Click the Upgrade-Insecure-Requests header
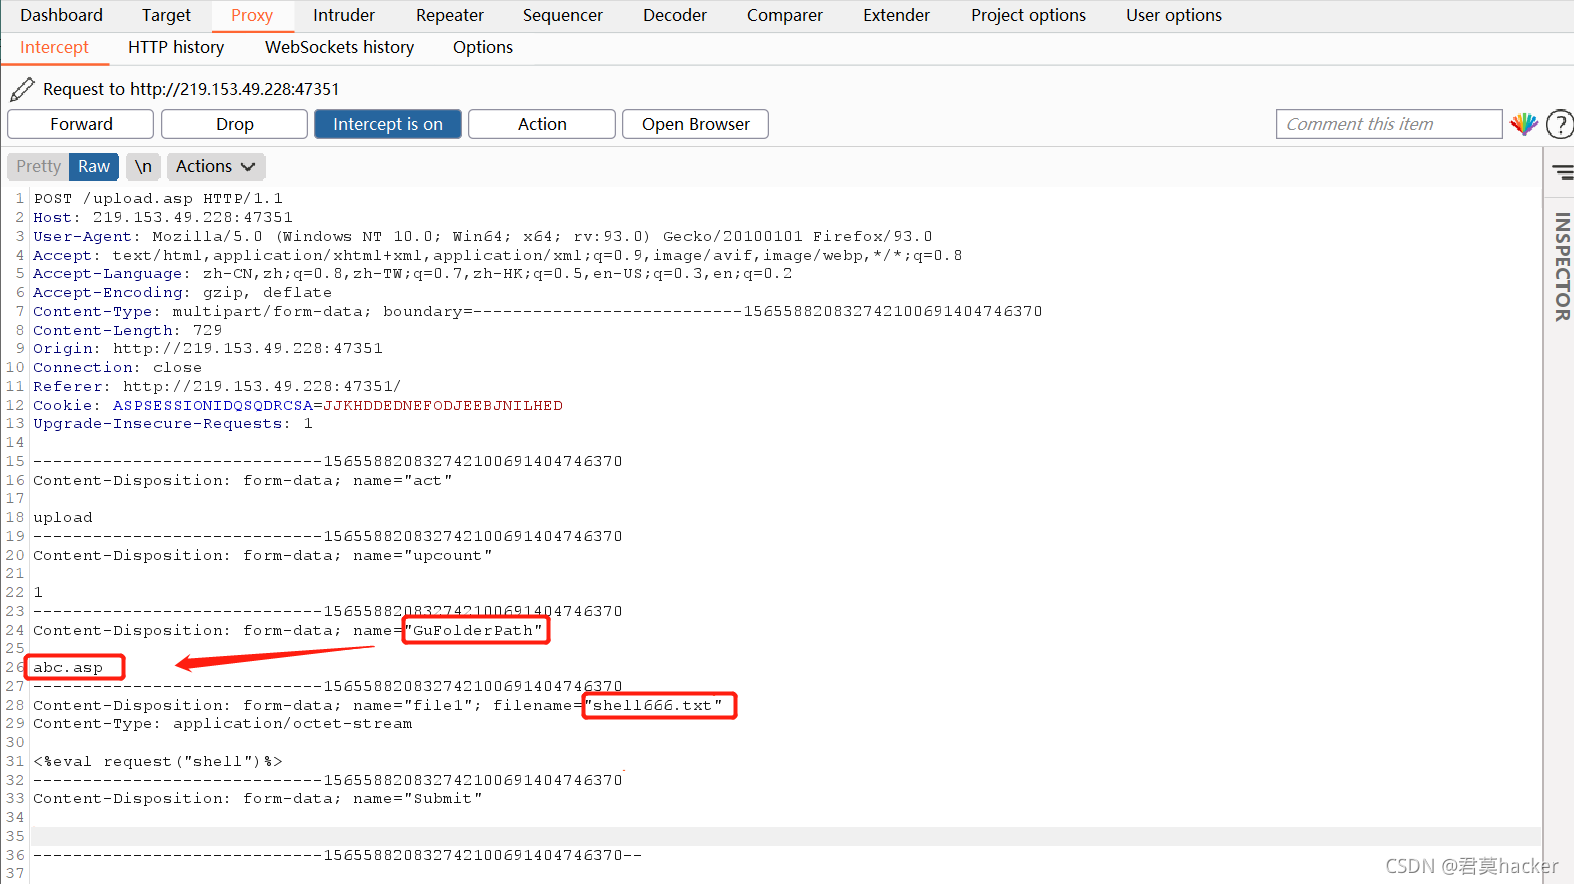The image size is (1574, 884). [x=173, y=424]
